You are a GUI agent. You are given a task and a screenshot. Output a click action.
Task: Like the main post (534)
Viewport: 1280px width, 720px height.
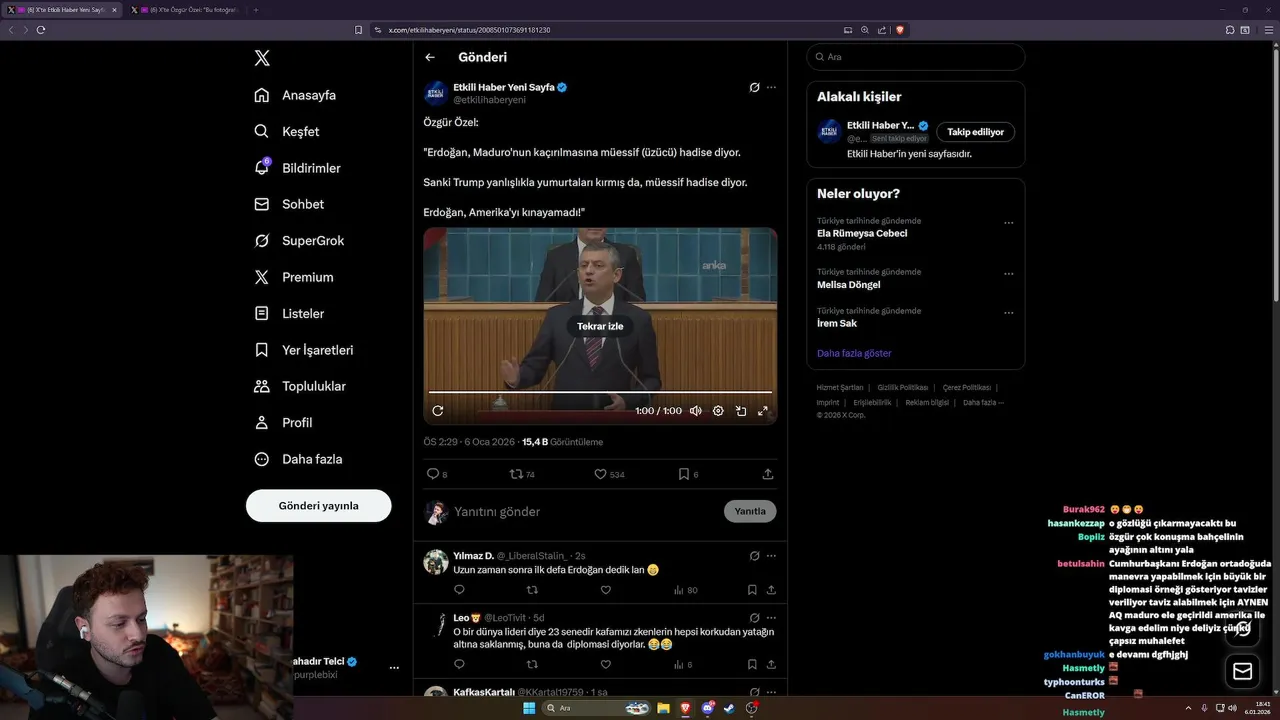[x=609, y=474]
